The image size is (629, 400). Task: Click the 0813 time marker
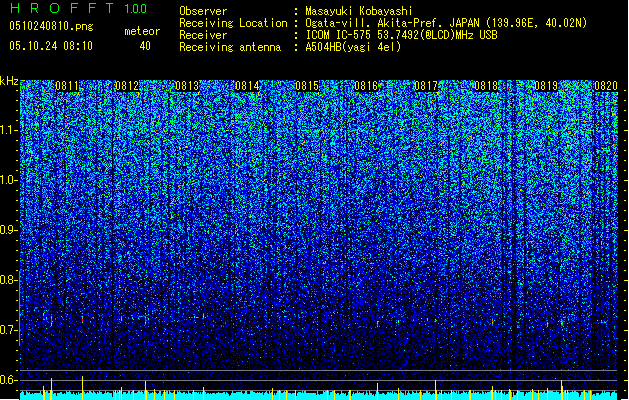coord(187,86)
